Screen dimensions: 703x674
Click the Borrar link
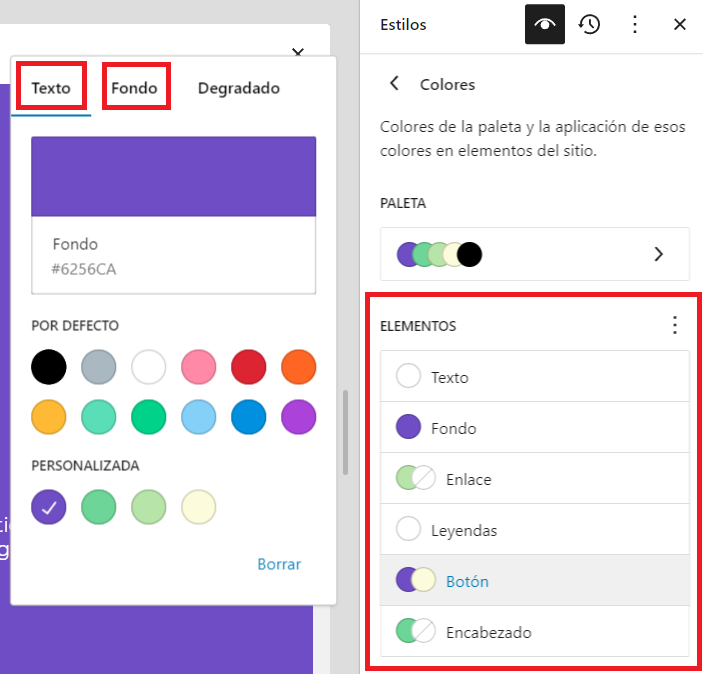[279, 564]
